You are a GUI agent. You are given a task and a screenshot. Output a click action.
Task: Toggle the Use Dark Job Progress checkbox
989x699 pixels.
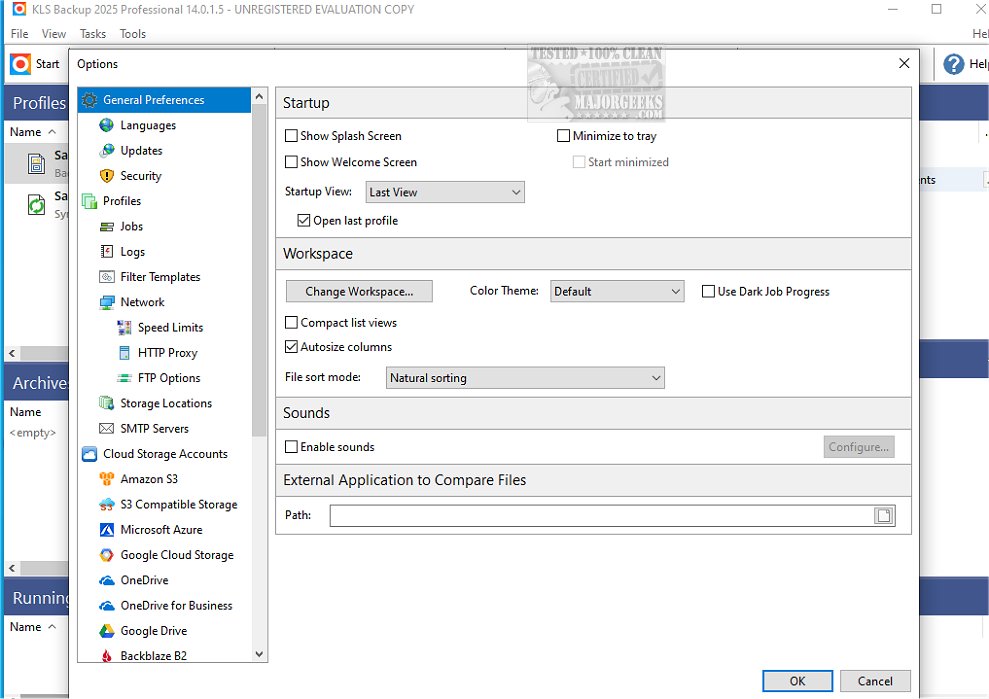708,291
